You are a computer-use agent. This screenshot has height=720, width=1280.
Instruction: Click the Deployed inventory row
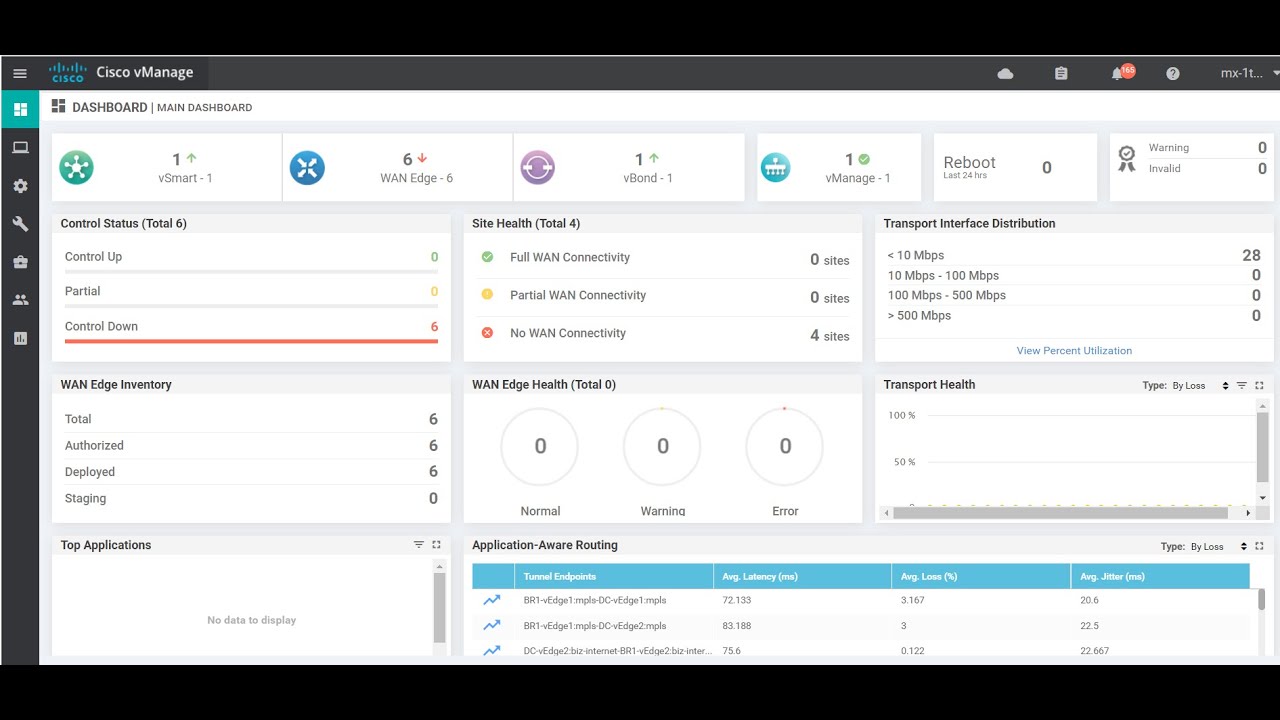click(x=251, y=472)
